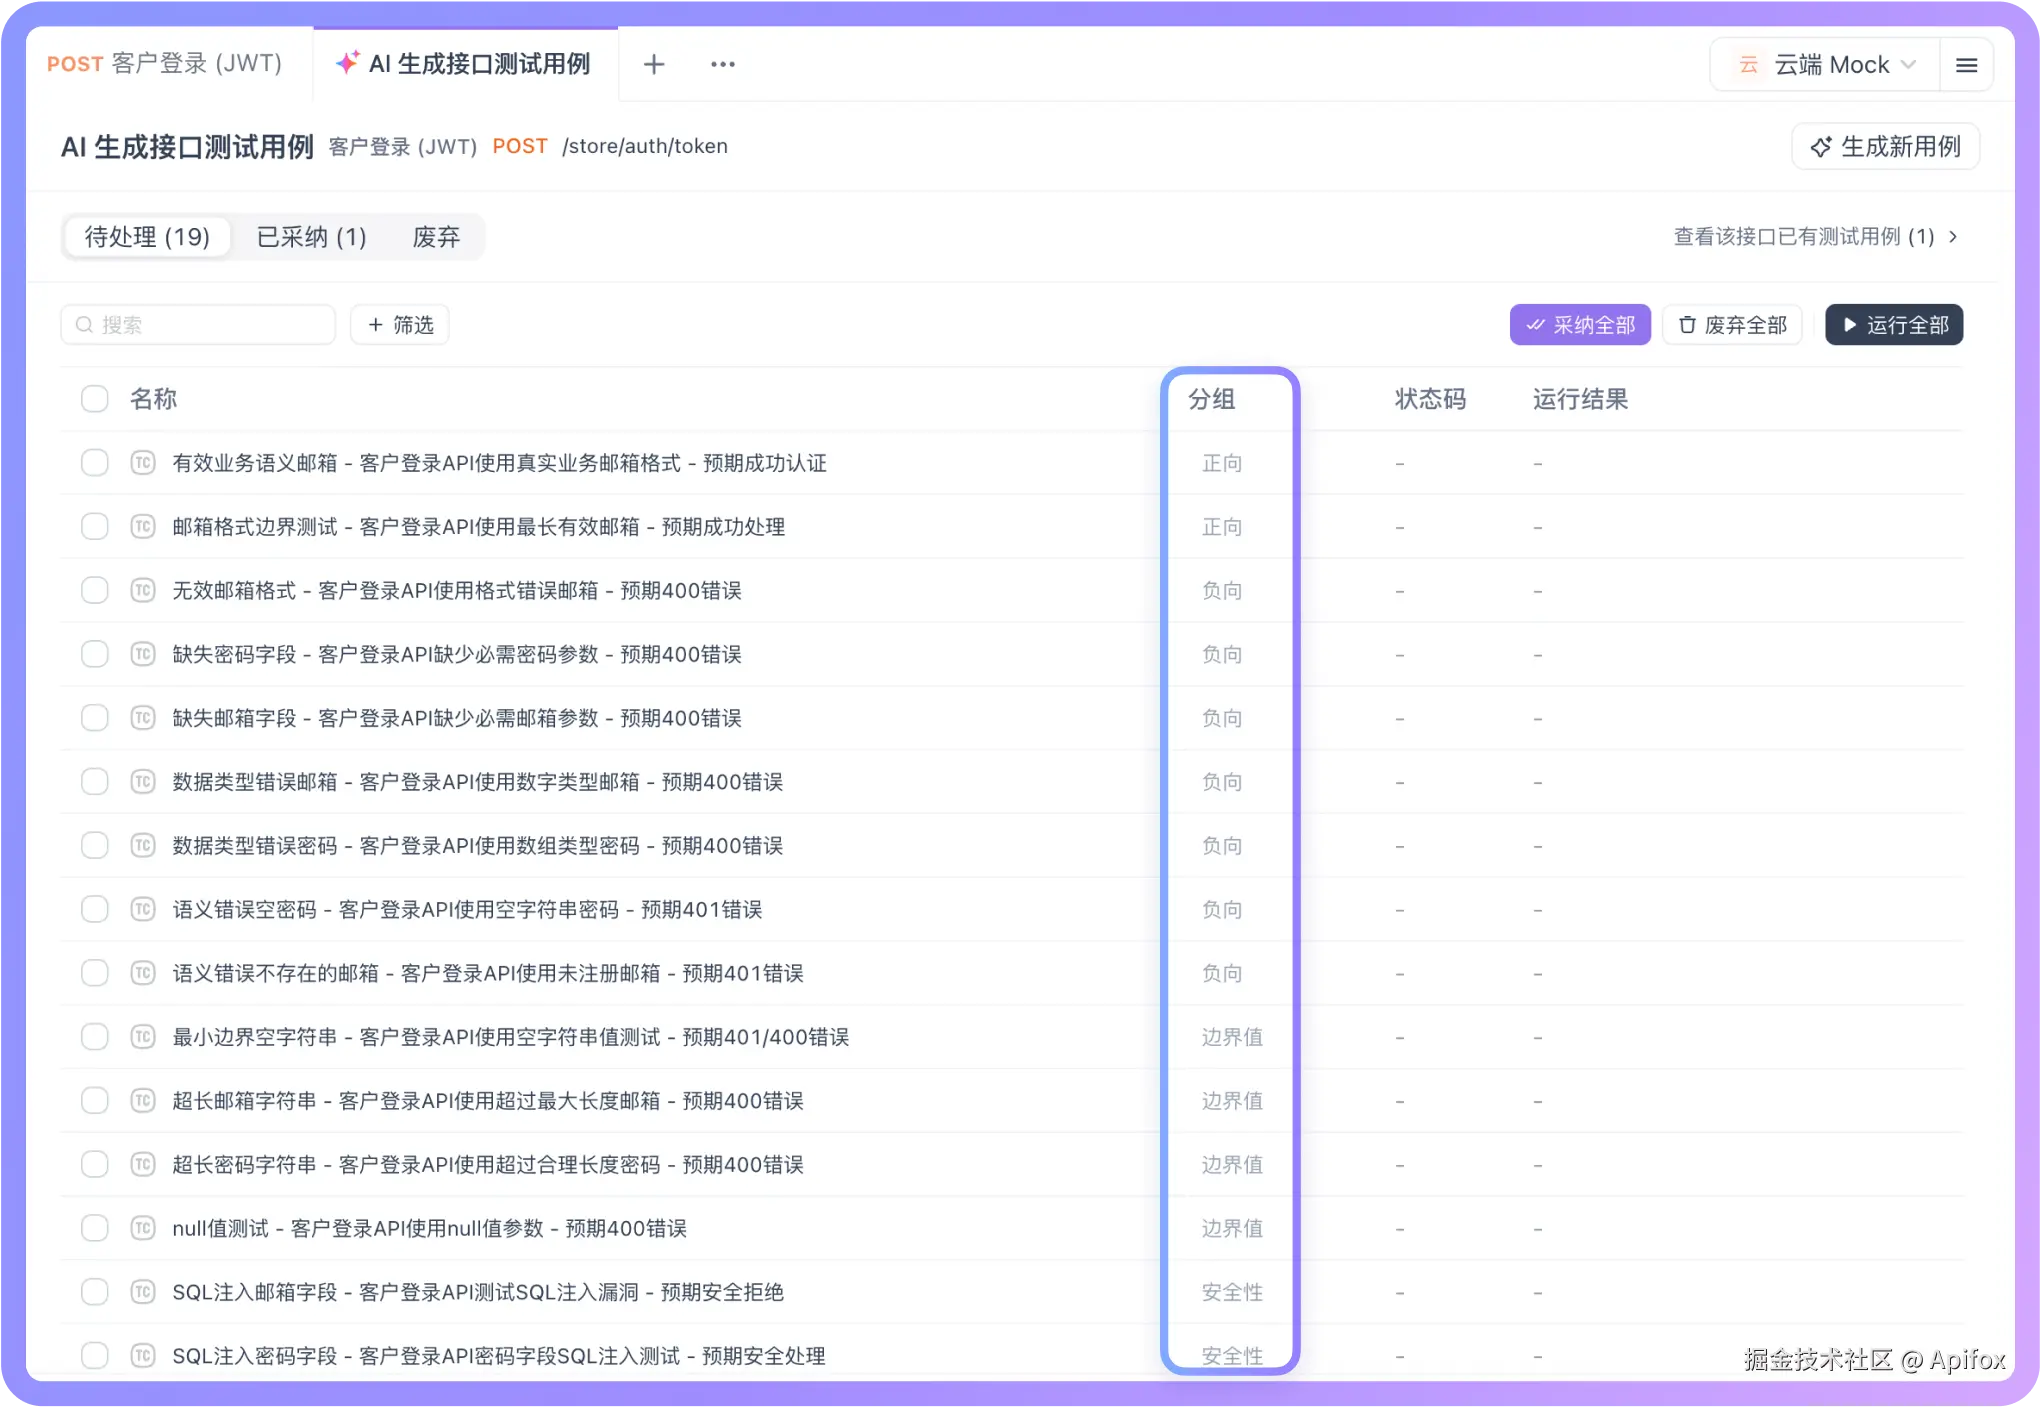Click the TC icon of the 有效业务语义邮箱 case
This screenshot has width=2040, height=1409.
143,463
